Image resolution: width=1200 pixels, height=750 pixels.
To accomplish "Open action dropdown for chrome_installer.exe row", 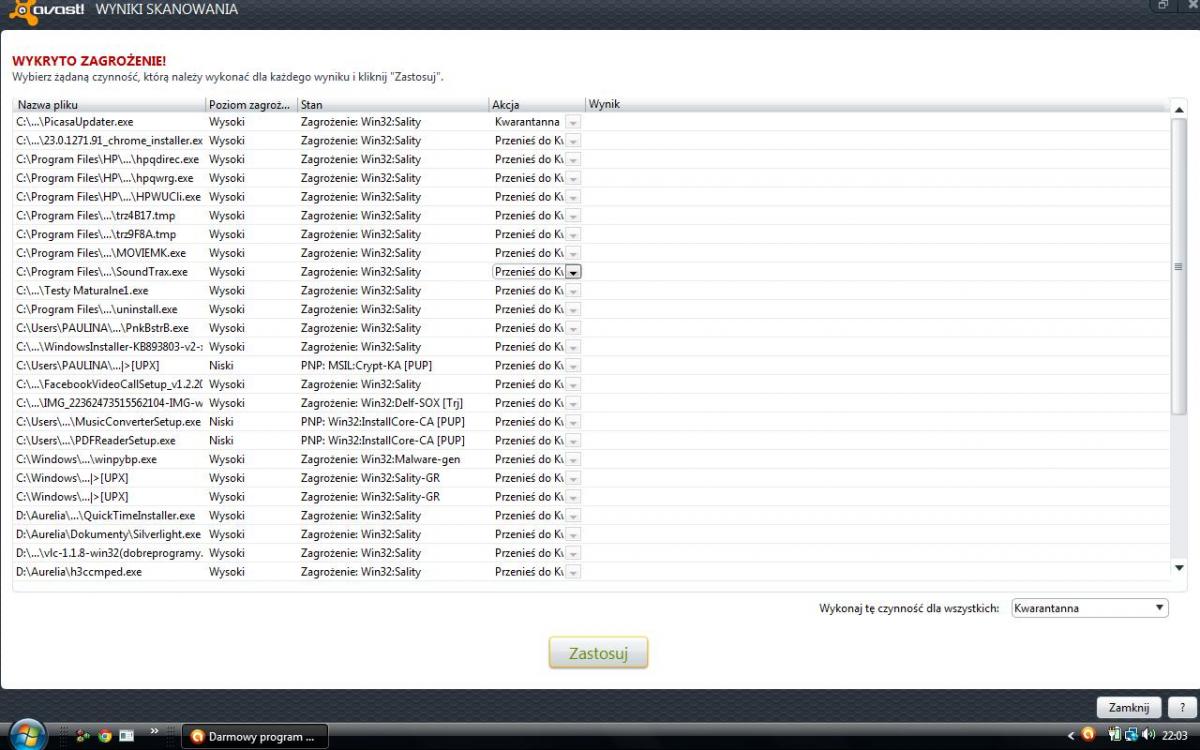I will pos(573,141).
